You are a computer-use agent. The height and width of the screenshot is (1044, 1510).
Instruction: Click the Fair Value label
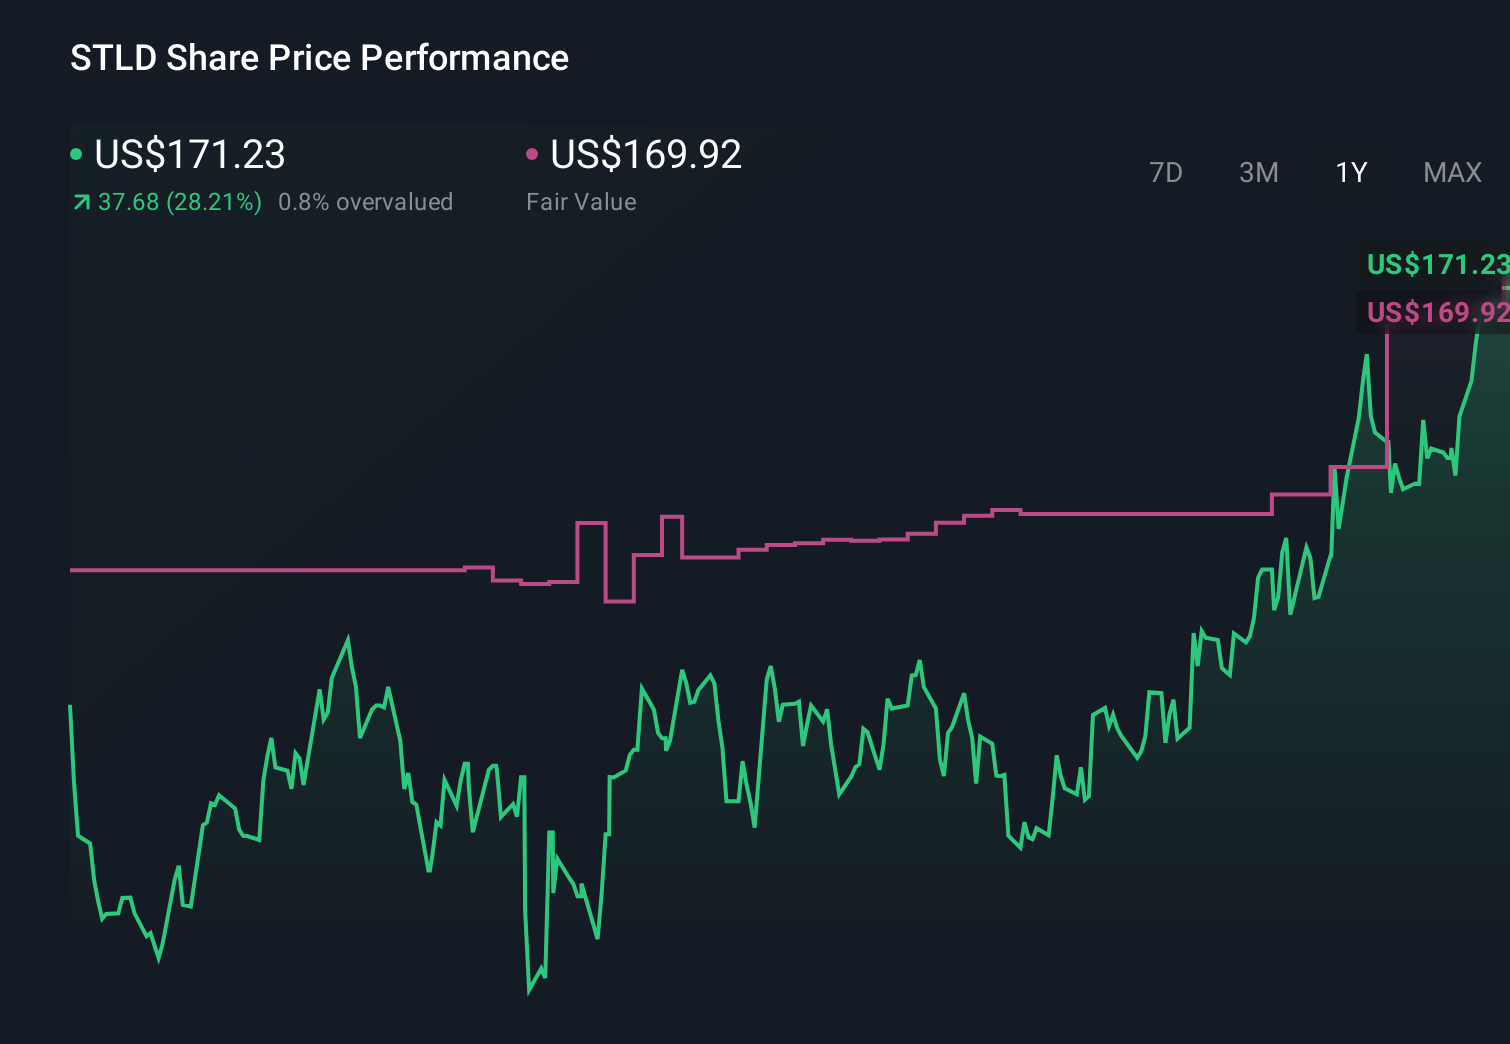(581, 202)
